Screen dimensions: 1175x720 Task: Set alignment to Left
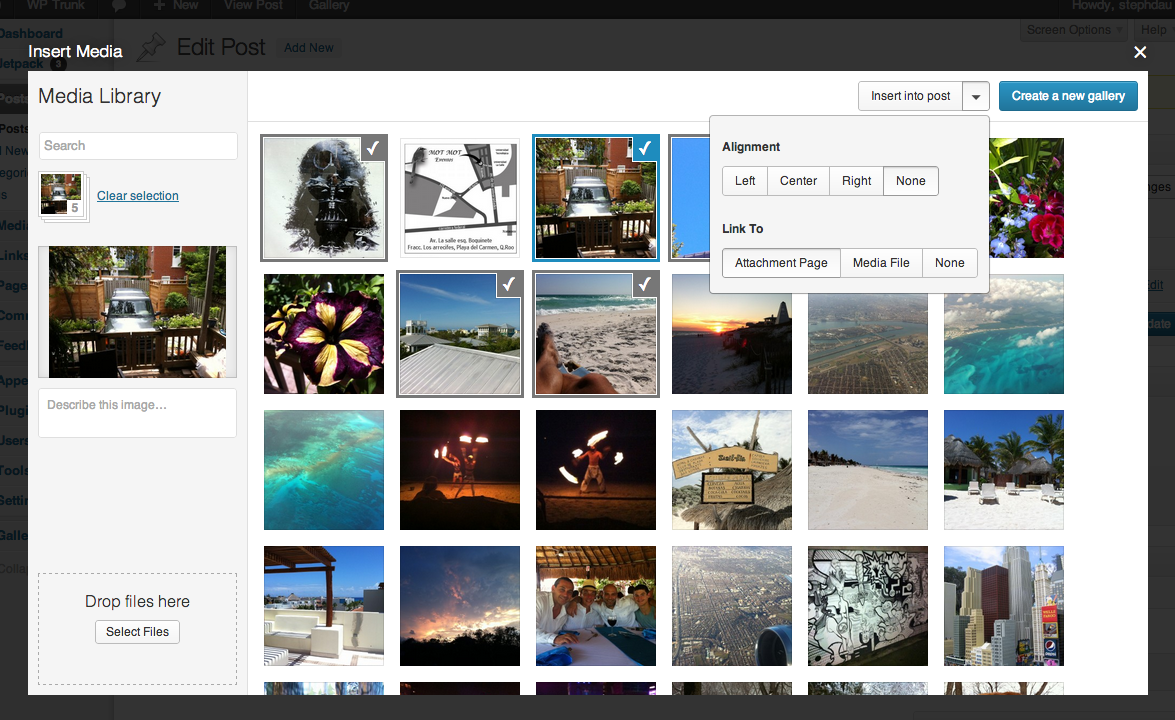pos(745,181)
